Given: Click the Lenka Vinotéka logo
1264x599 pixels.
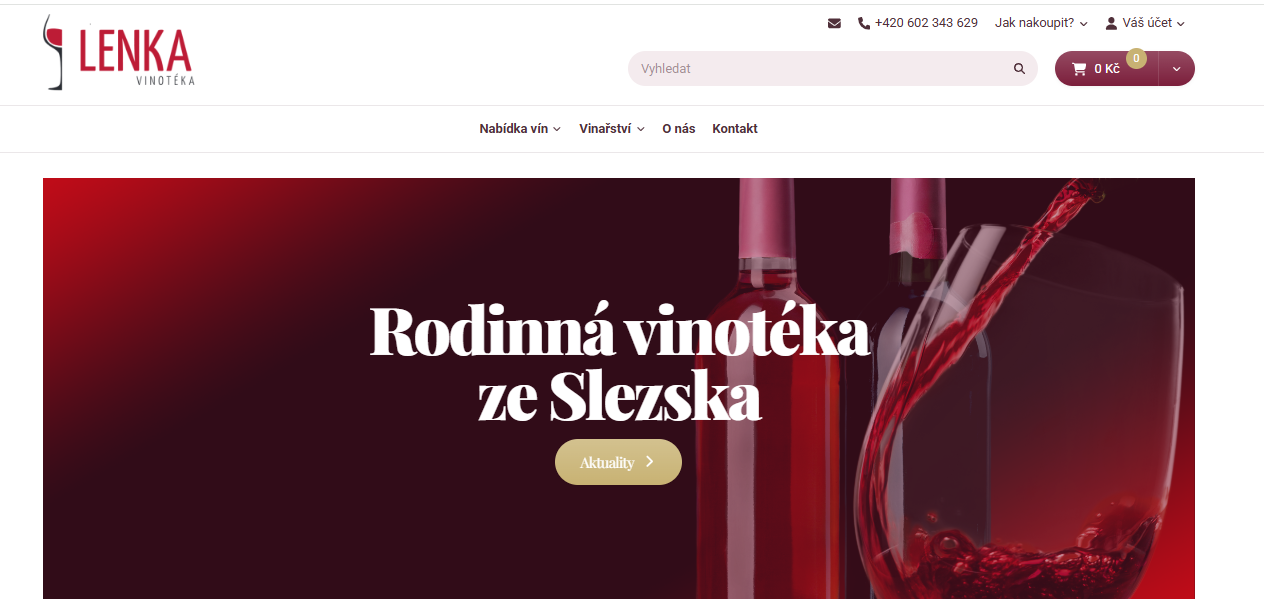Looking at the screenshot, I should (118, 52).
